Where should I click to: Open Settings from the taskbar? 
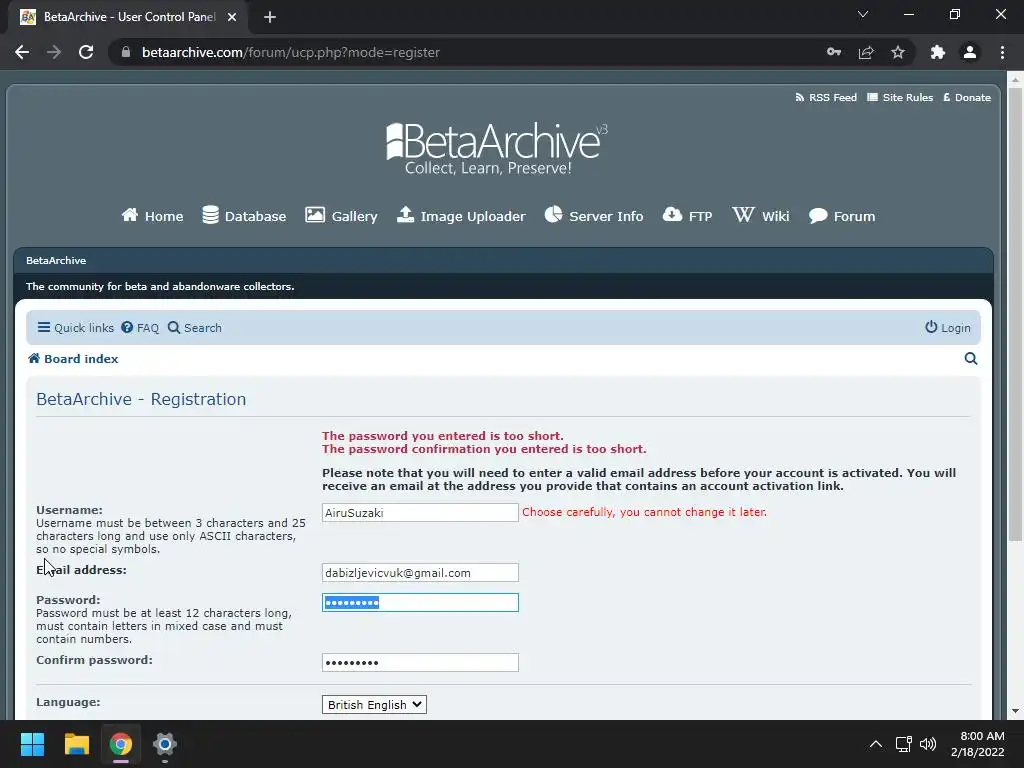165,744
